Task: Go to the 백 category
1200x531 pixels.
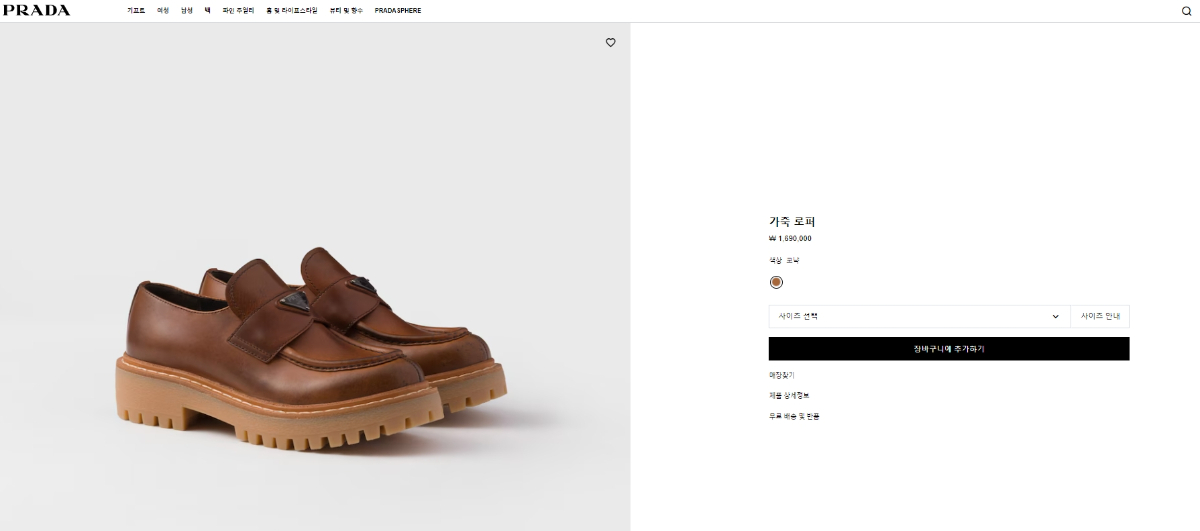Action: (207, 10)
